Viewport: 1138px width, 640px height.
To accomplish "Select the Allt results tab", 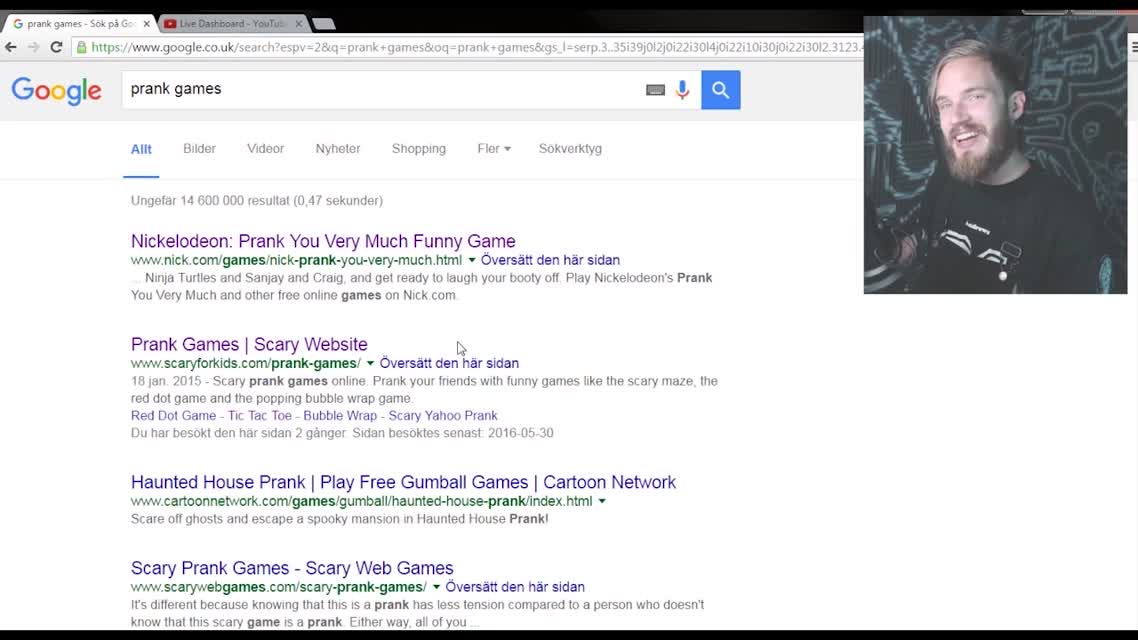I will click(x=141, y=149).
